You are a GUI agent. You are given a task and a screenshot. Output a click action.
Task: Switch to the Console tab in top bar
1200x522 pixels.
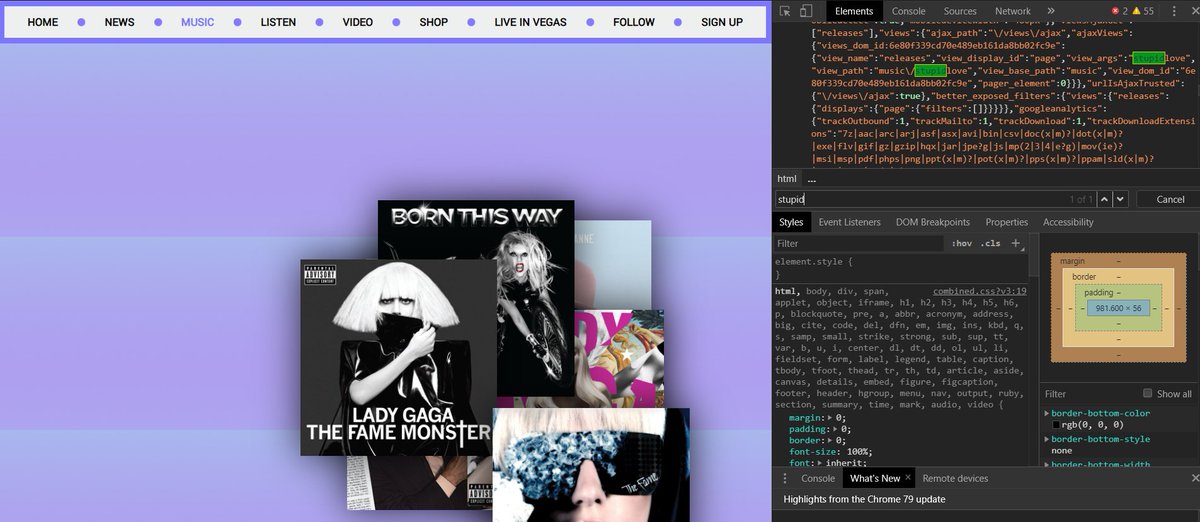tap(908, 11)
